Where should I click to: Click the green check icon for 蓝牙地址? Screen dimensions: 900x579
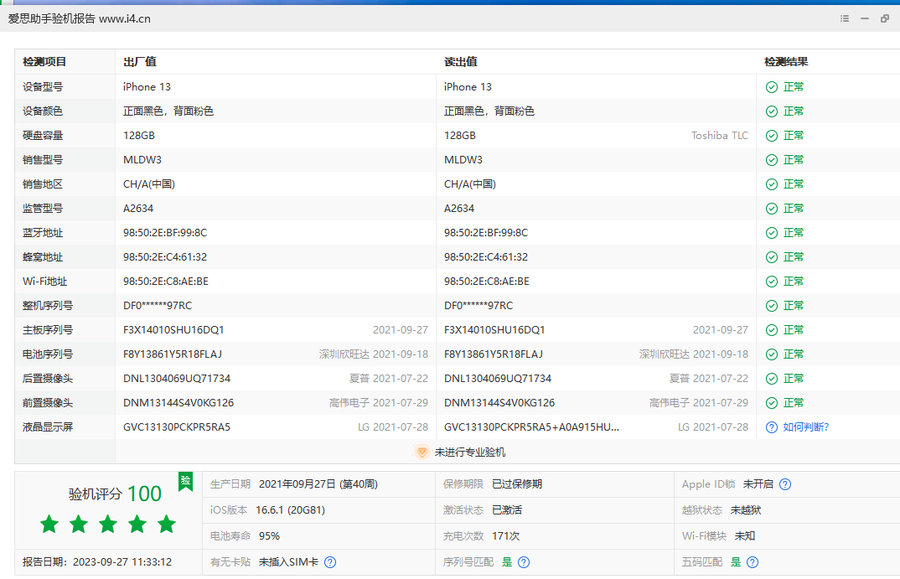[x=771, y=233]
